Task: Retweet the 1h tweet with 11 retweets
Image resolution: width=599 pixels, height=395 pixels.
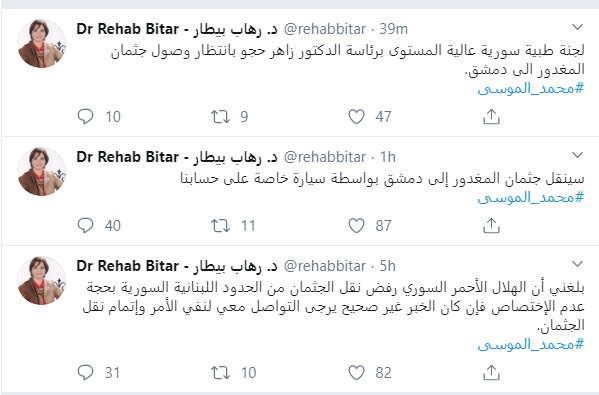Action: pos(220,225)
